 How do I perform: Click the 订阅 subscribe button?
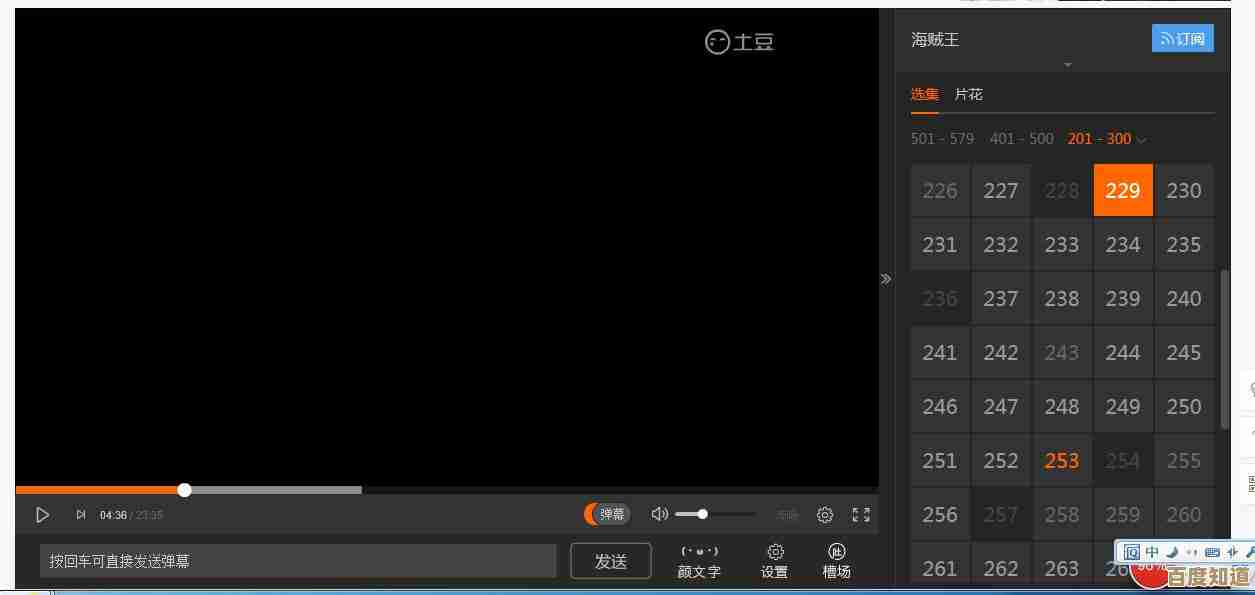click(x=1183, y=39)
